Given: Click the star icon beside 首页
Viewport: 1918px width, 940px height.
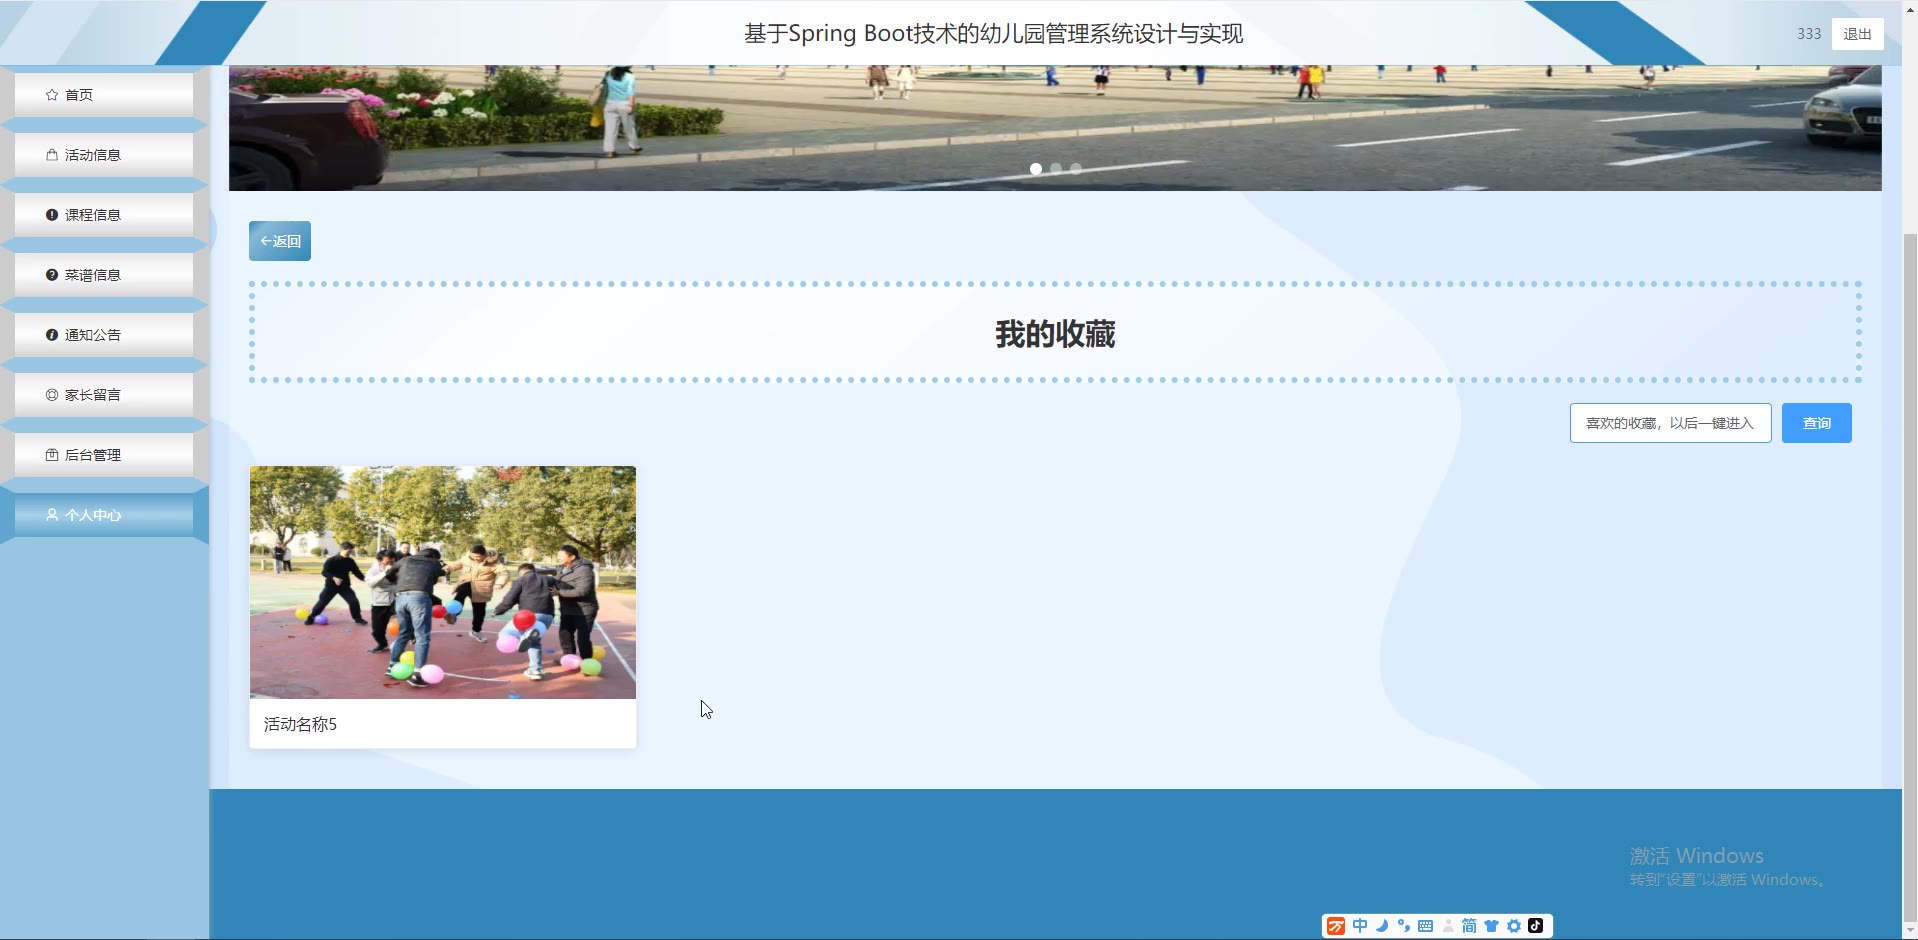Looking at the screenshot, I should [x=52, y=95].
